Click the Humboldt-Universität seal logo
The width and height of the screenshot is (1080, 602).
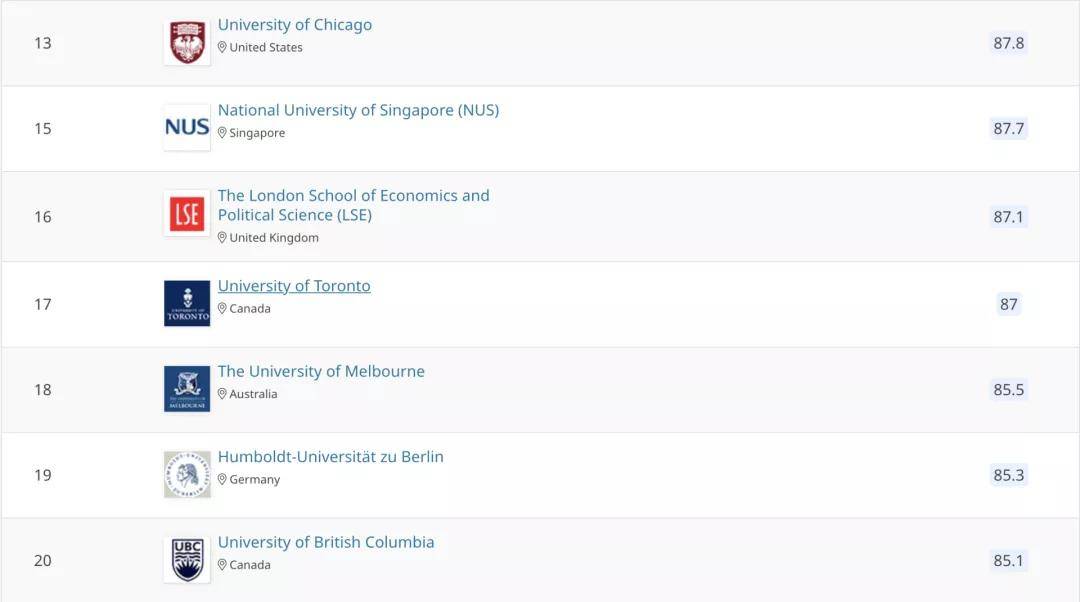187,475
